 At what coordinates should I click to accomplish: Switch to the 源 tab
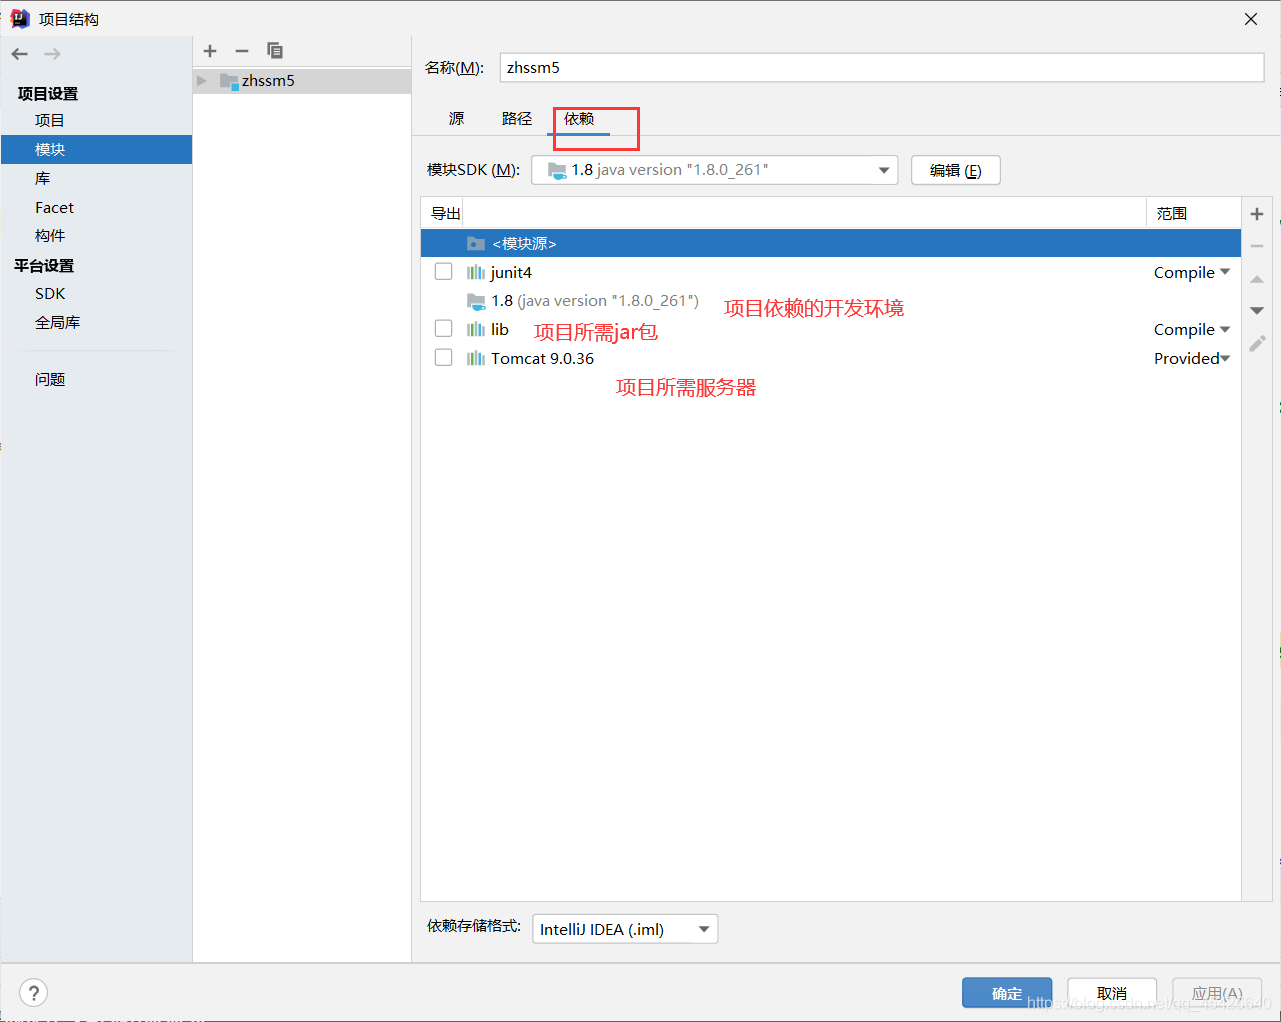point(456,119)
